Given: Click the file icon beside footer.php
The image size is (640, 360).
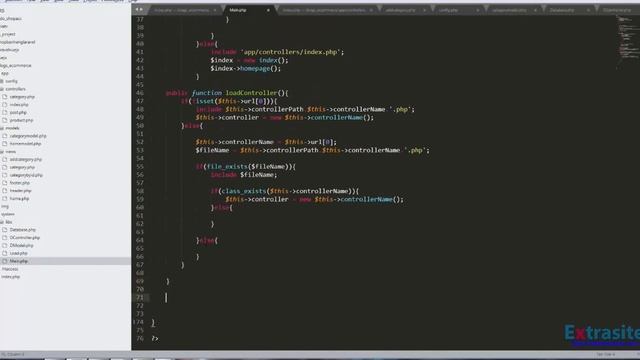Looking at the screenshot, I should 5,183.
